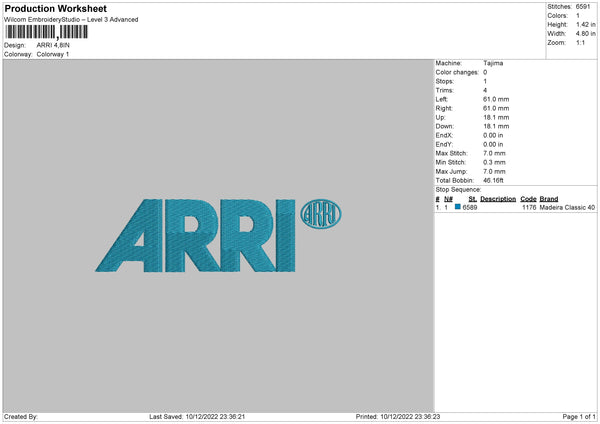Click the blue thread color swatch
Screen dimensions: 600x424
pyautogui.click(x=458, y=207)
